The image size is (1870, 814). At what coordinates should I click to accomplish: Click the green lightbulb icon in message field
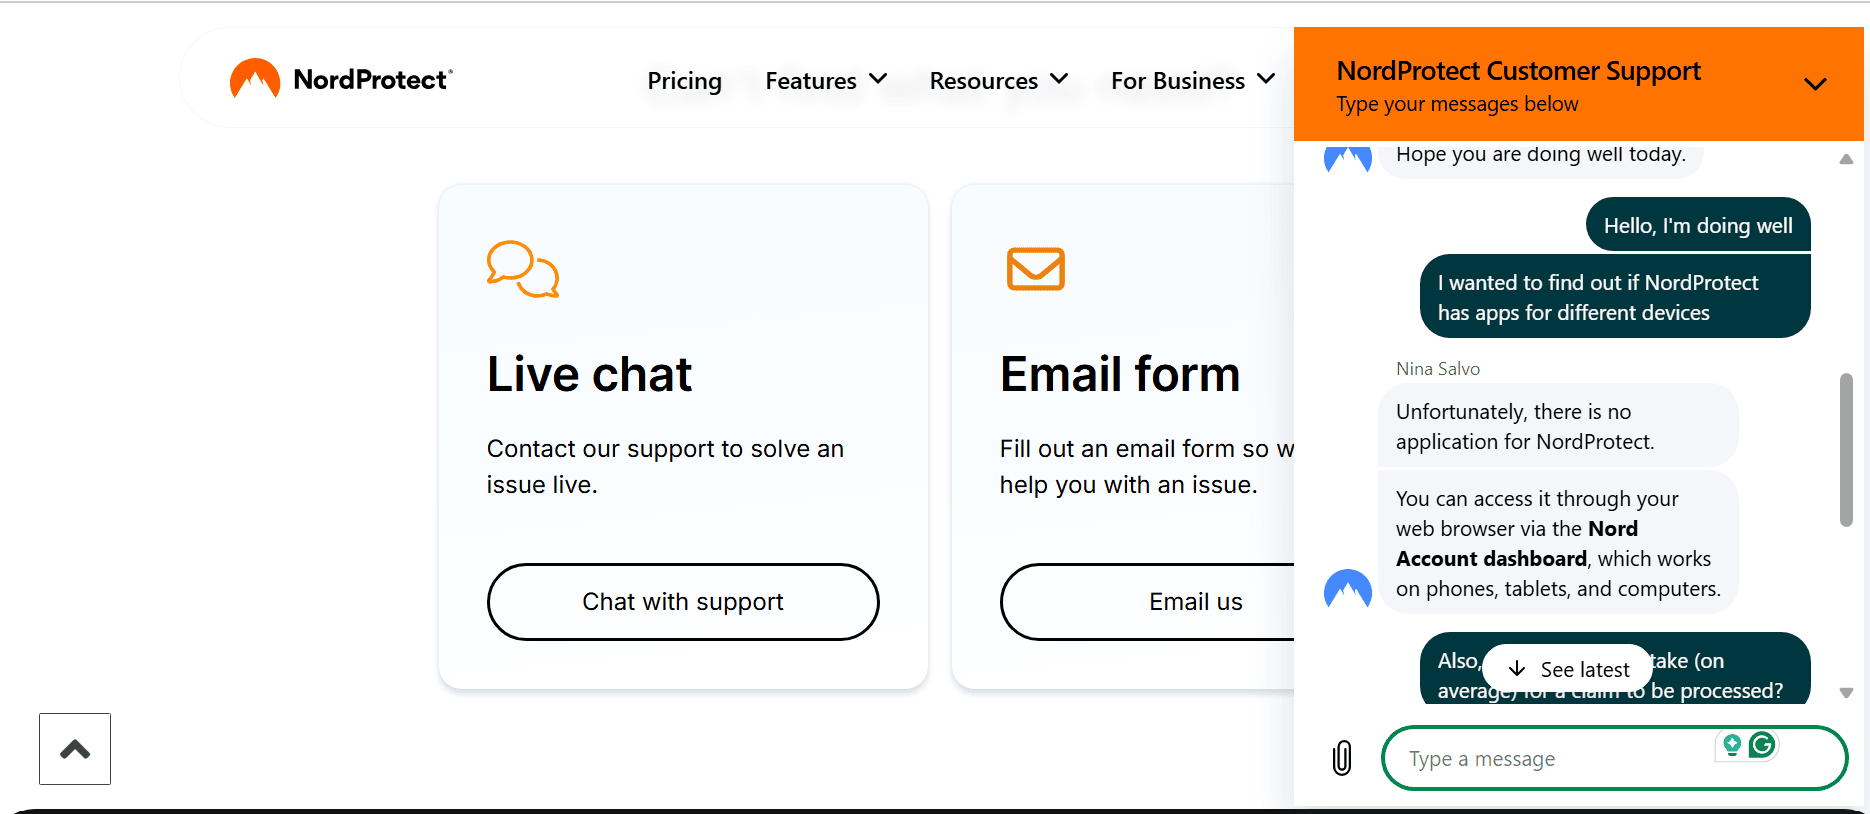(1732, 744)
